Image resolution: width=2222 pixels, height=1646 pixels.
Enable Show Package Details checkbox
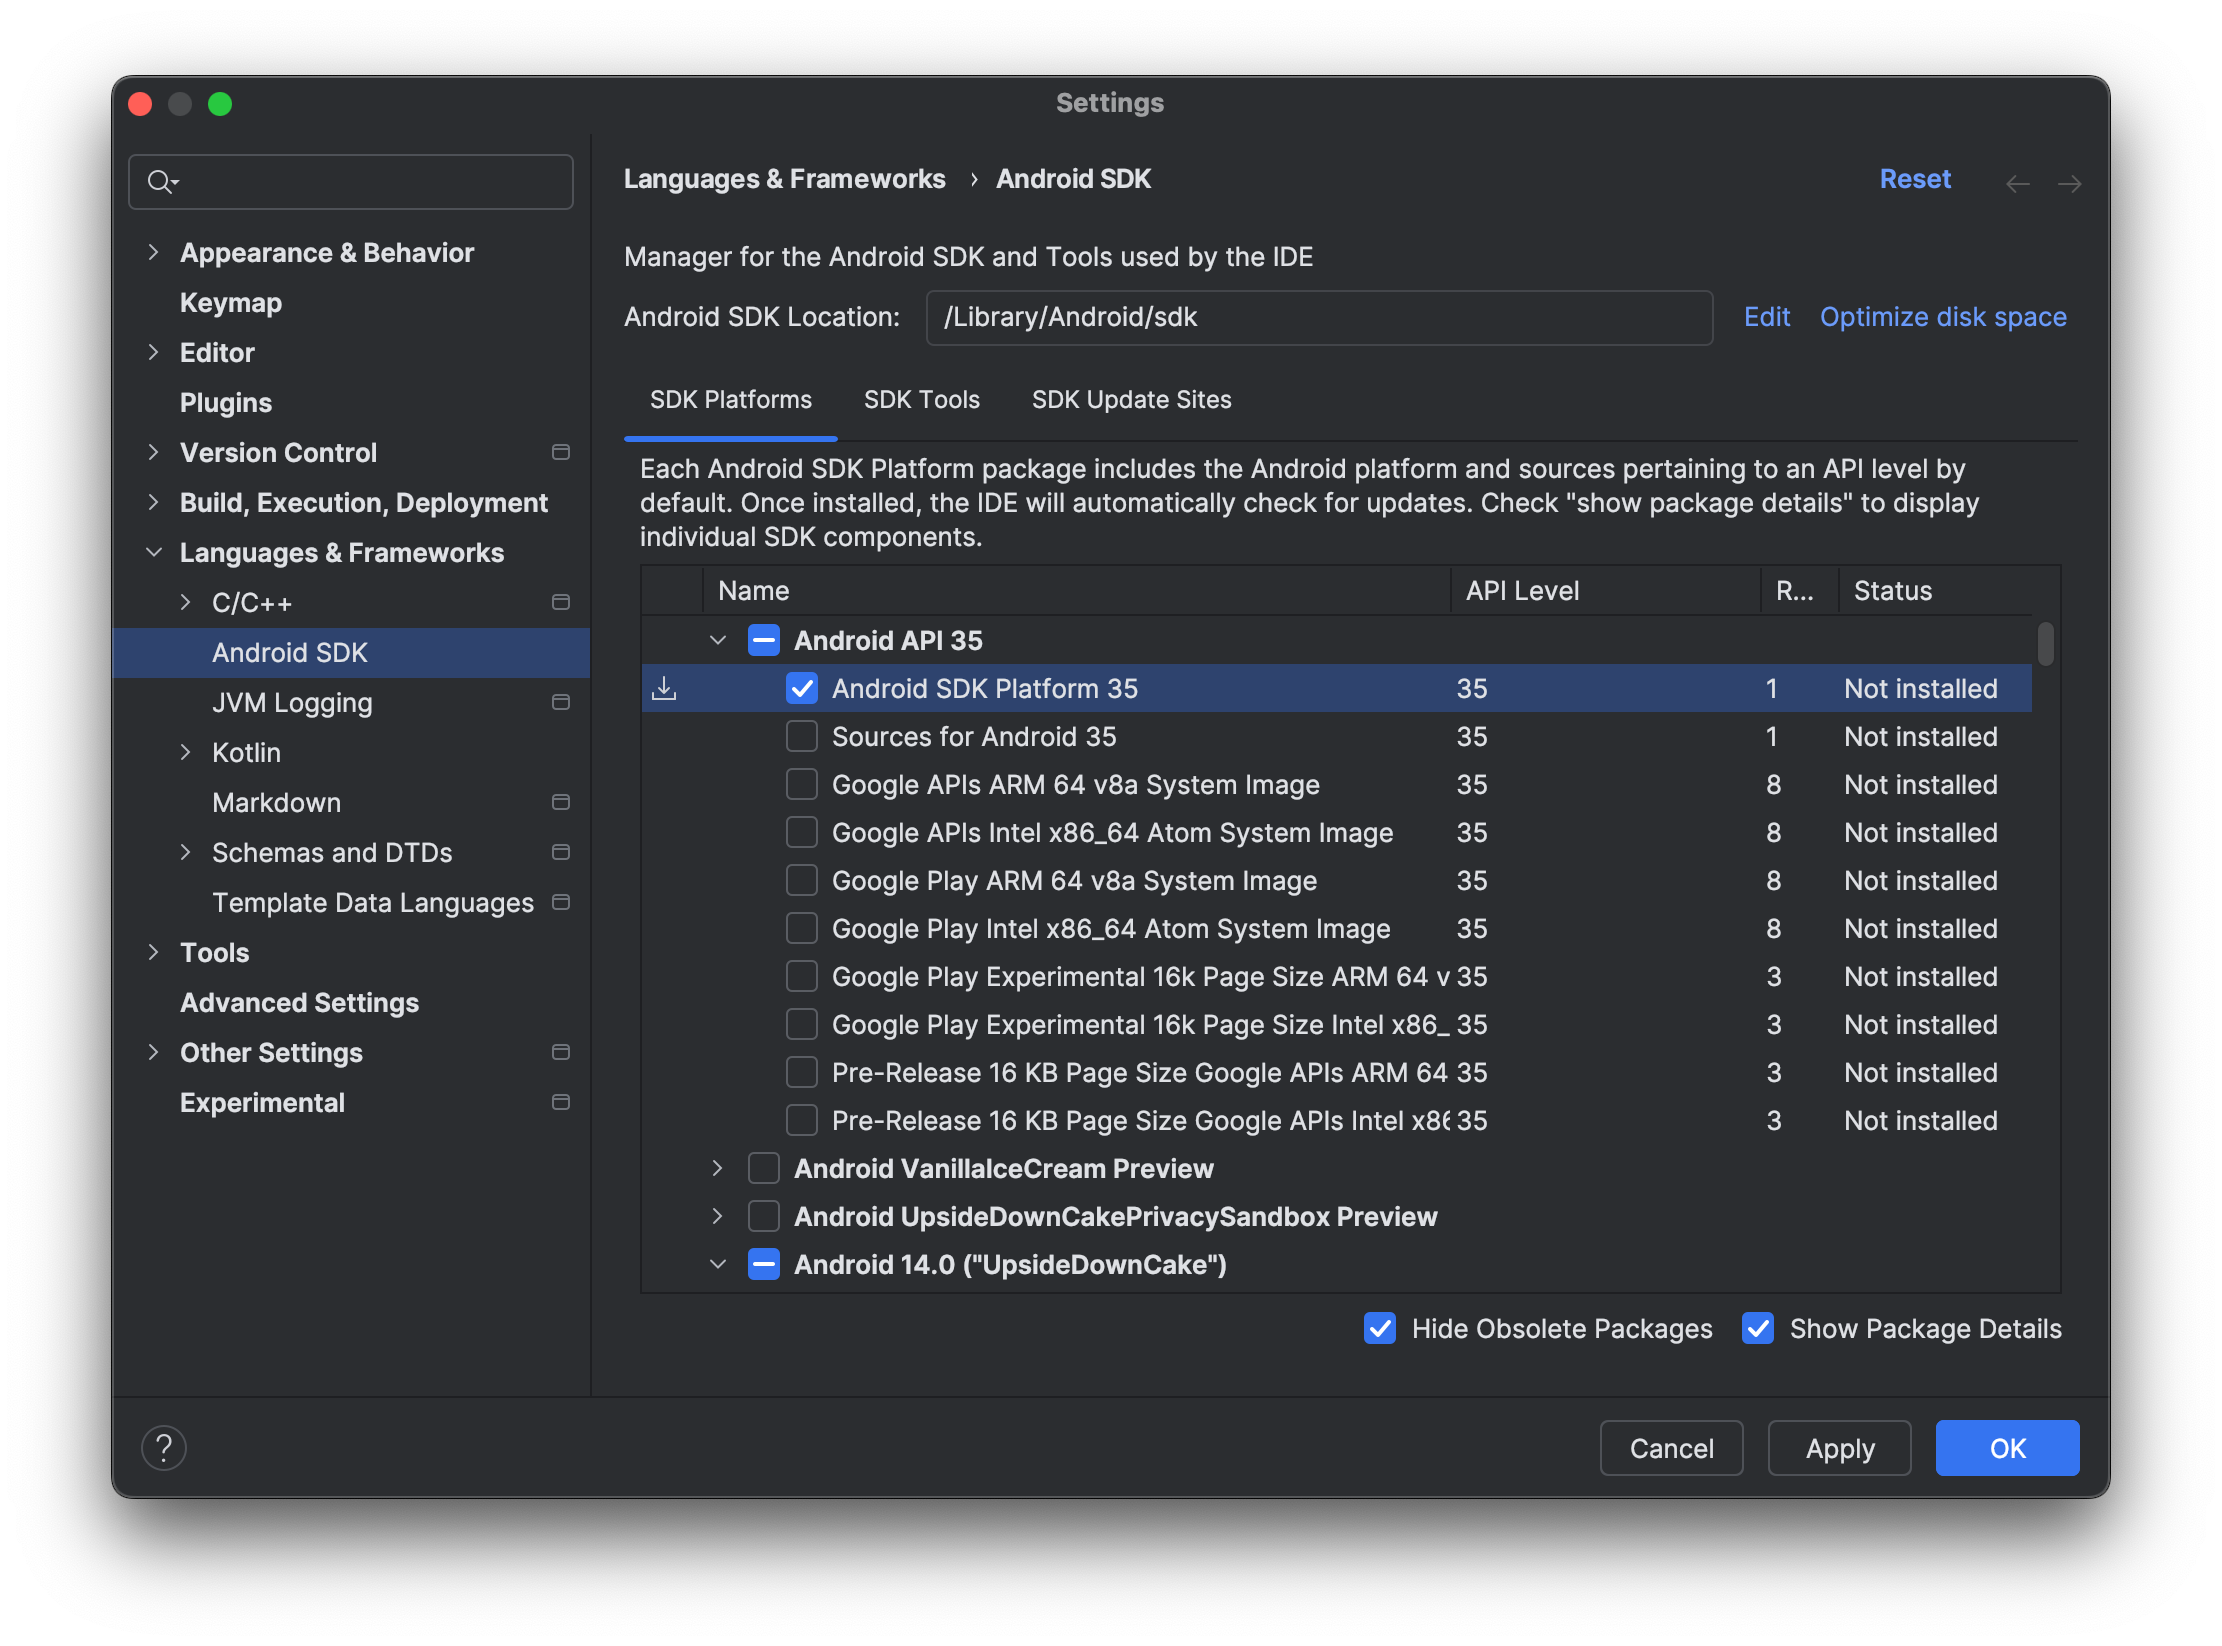[x=1757, y=1328]
